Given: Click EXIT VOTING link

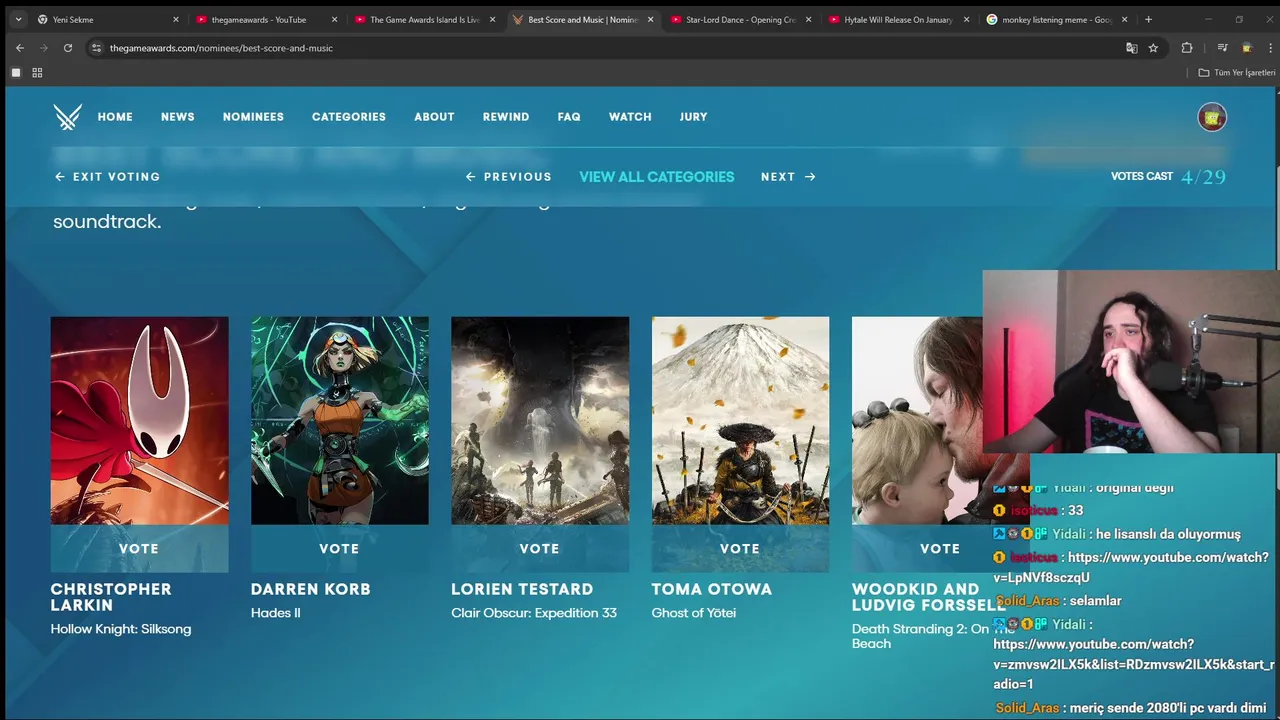Looking at the screenshot, I should pos(107,177).
